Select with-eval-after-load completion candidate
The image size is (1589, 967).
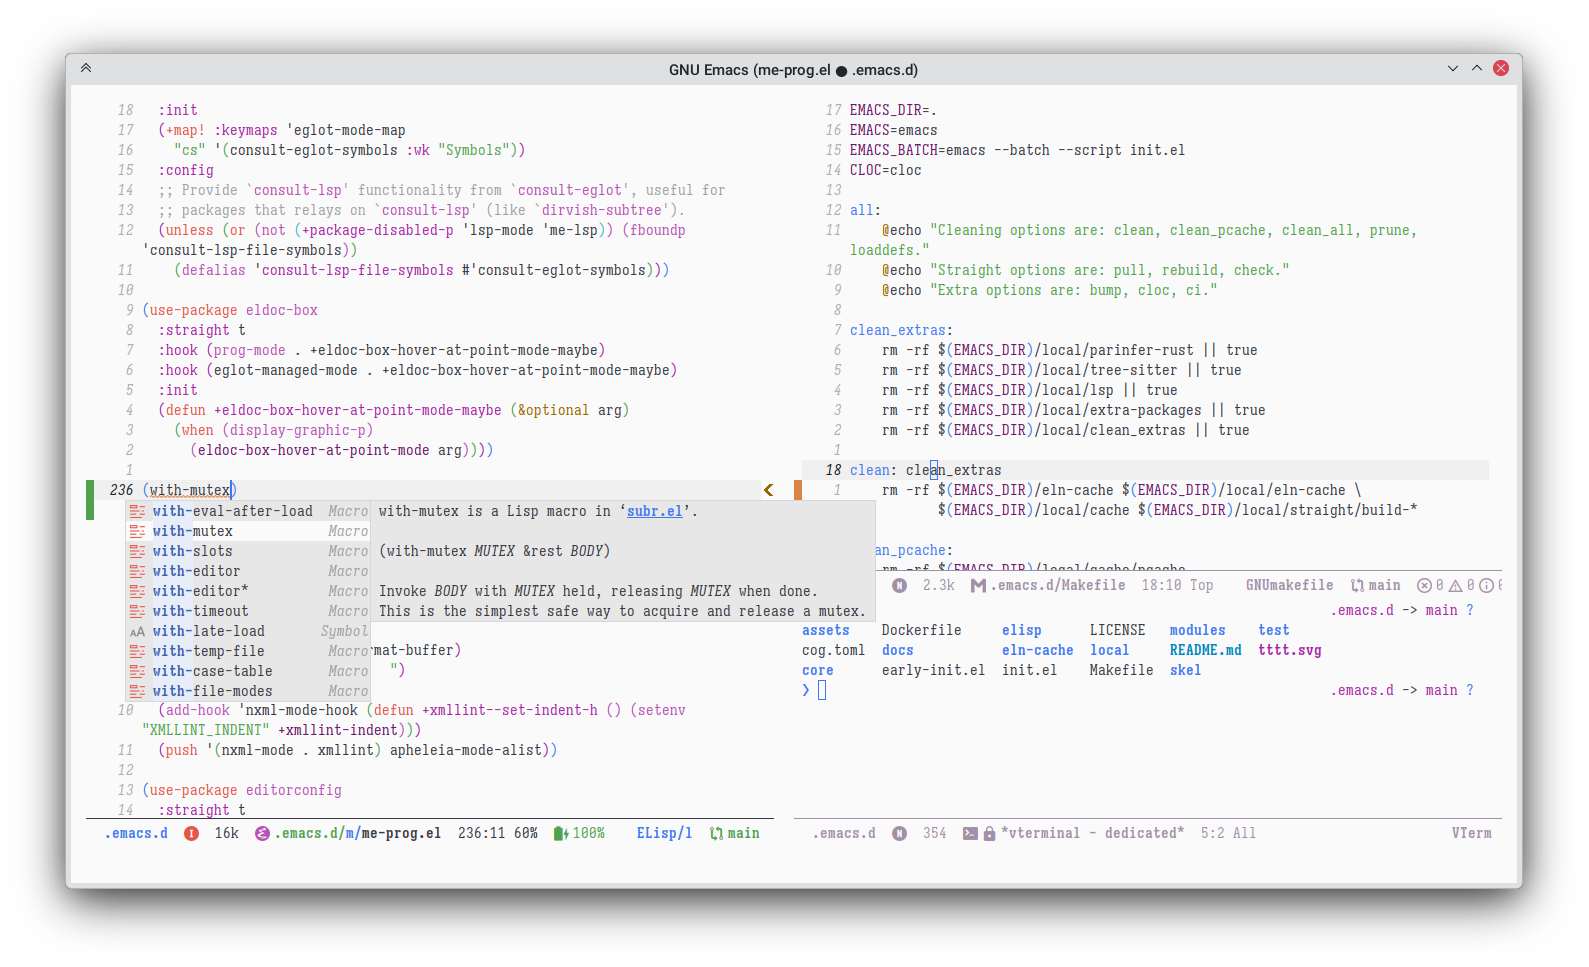pyautogui.click(x=248, y=511)
